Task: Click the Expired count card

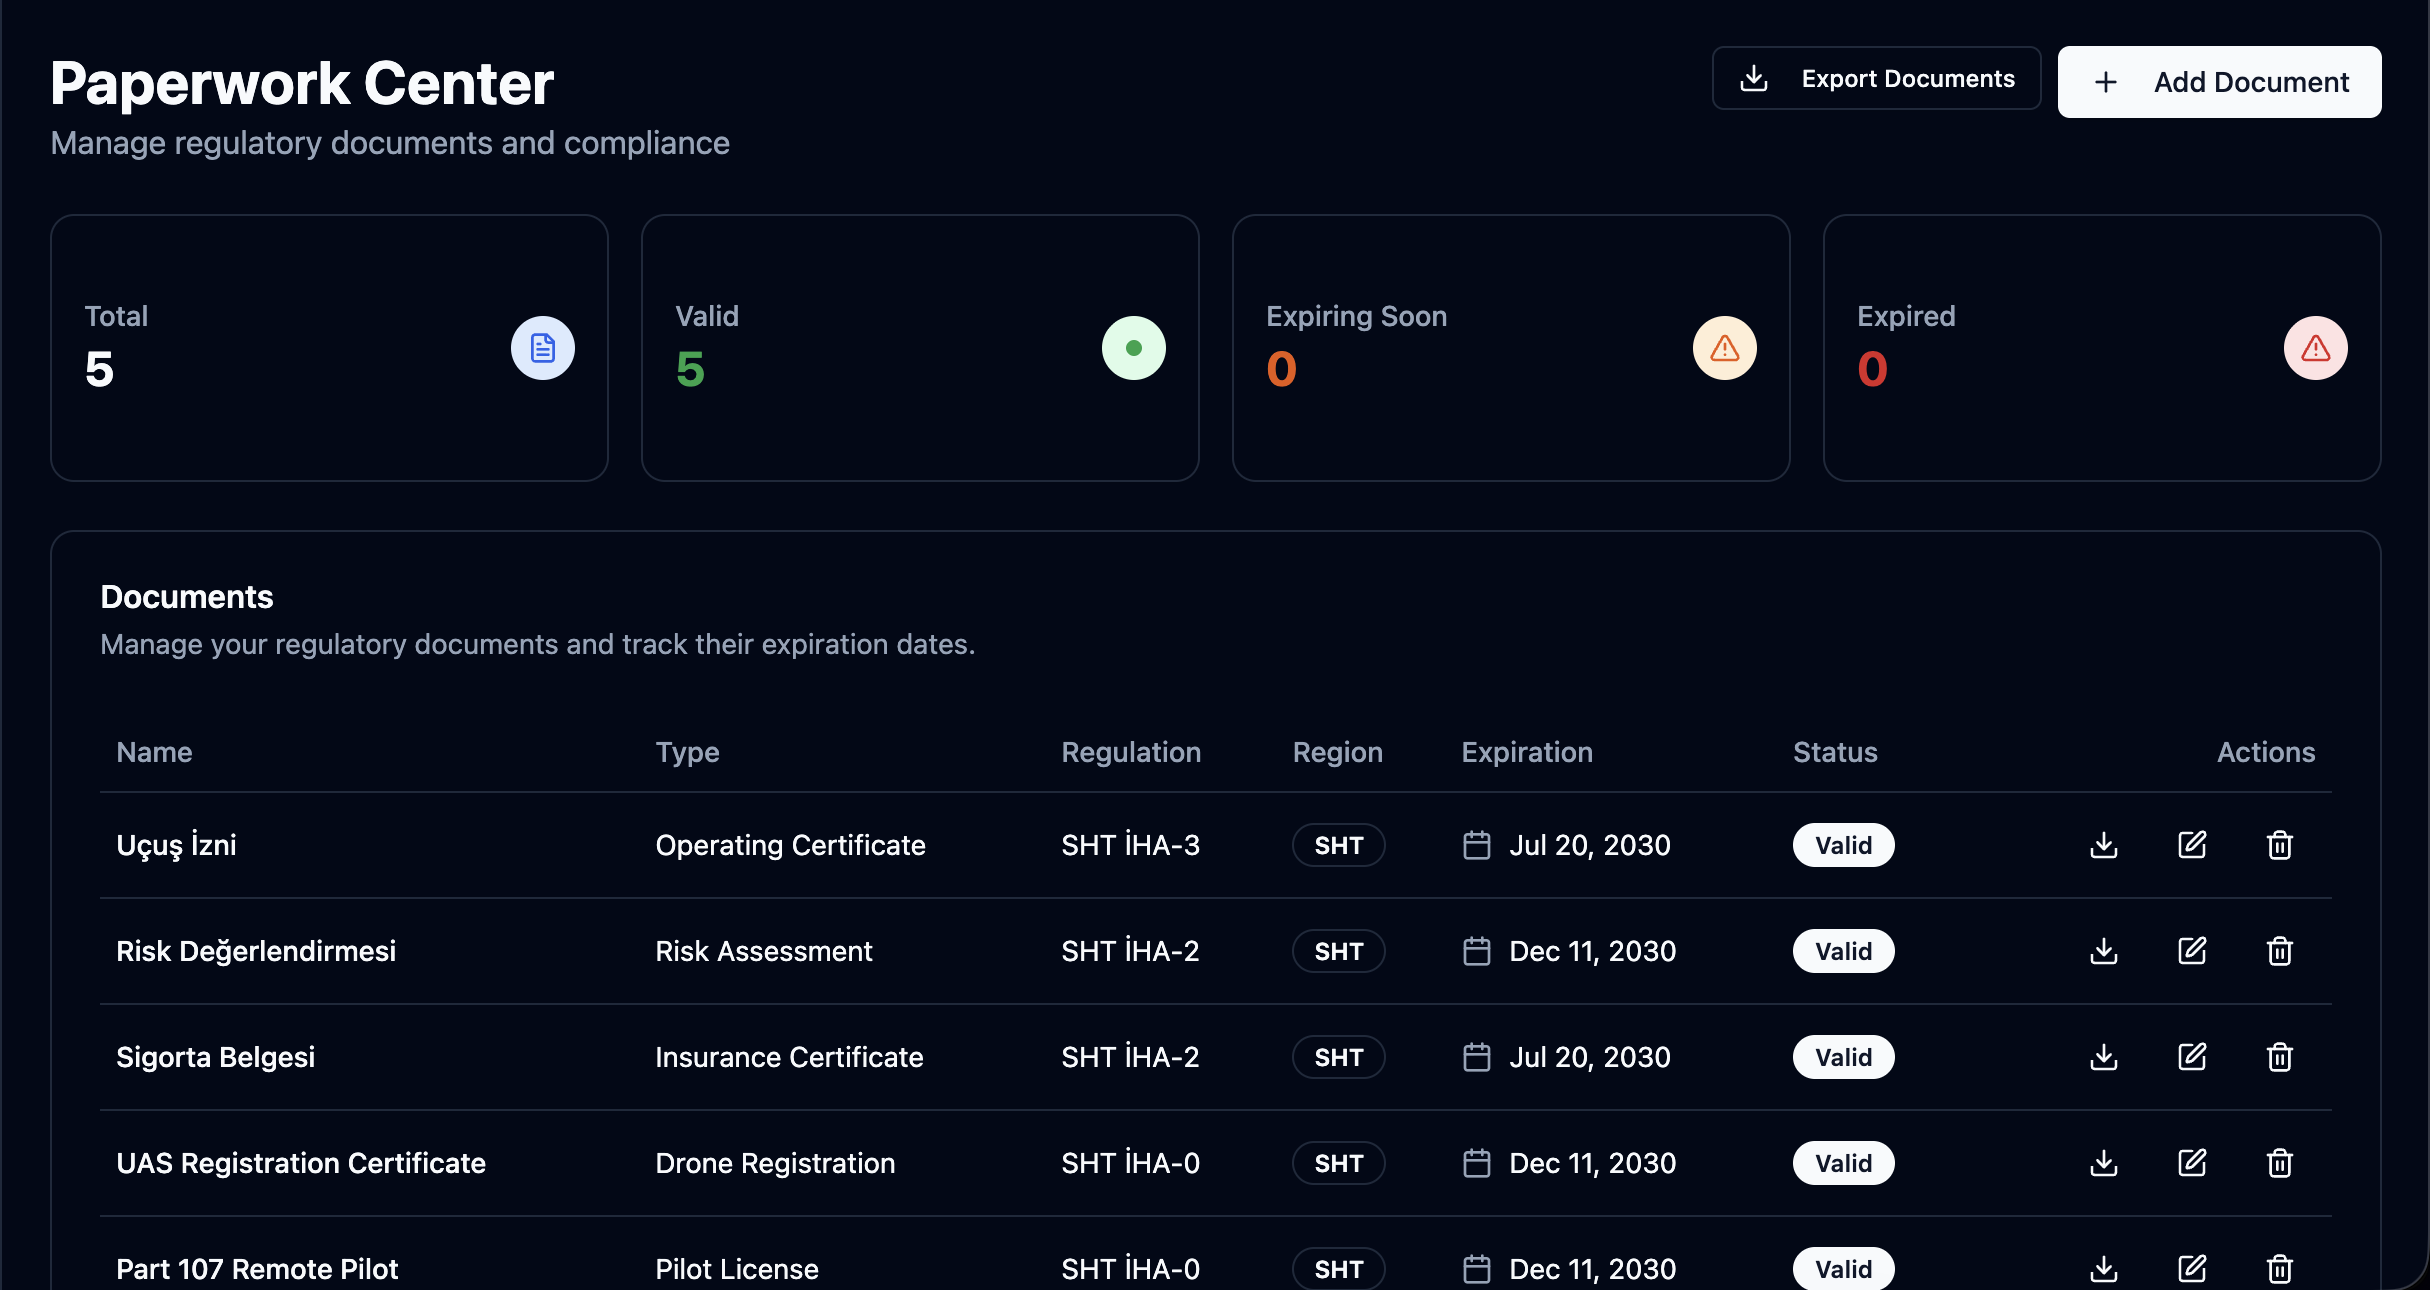Action: [x=2102, y=348]
